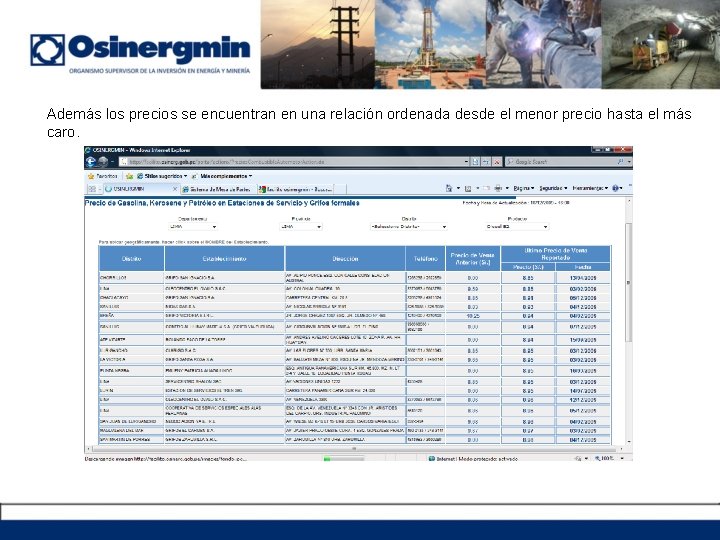The image size is (720, 540).
Task: Click the Distrito column header
Action: 131,259
